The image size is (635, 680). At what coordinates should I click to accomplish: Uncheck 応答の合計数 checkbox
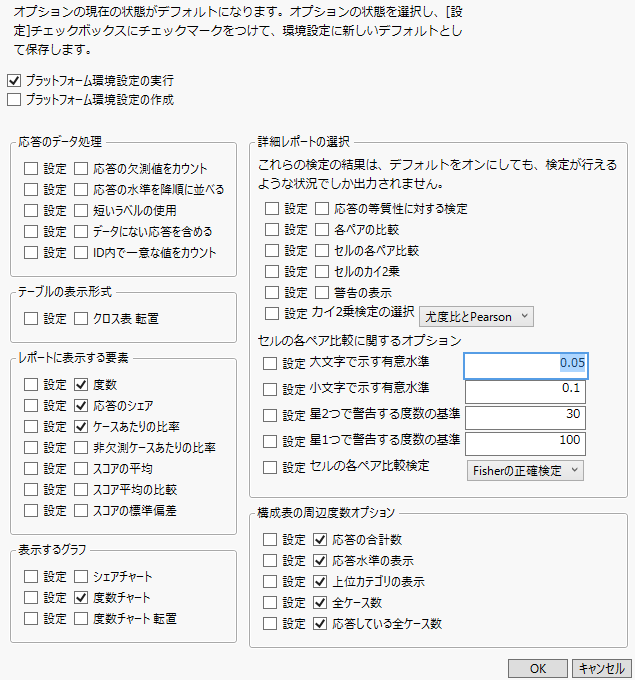(x=320, y=539)
